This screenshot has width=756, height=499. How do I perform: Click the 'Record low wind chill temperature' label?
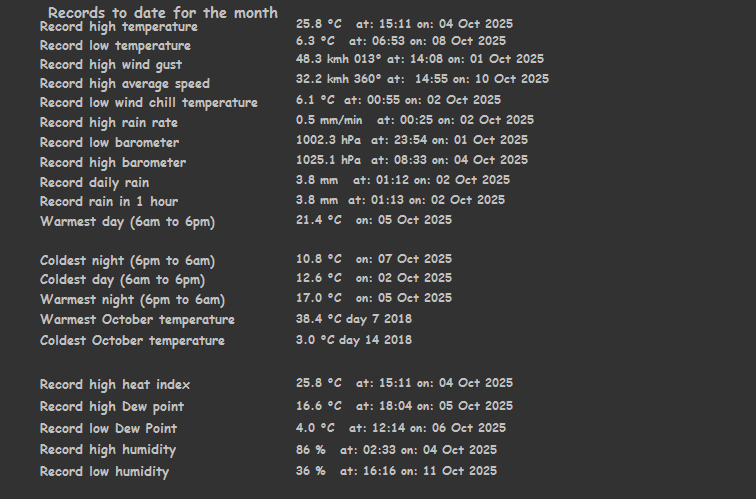148,103
